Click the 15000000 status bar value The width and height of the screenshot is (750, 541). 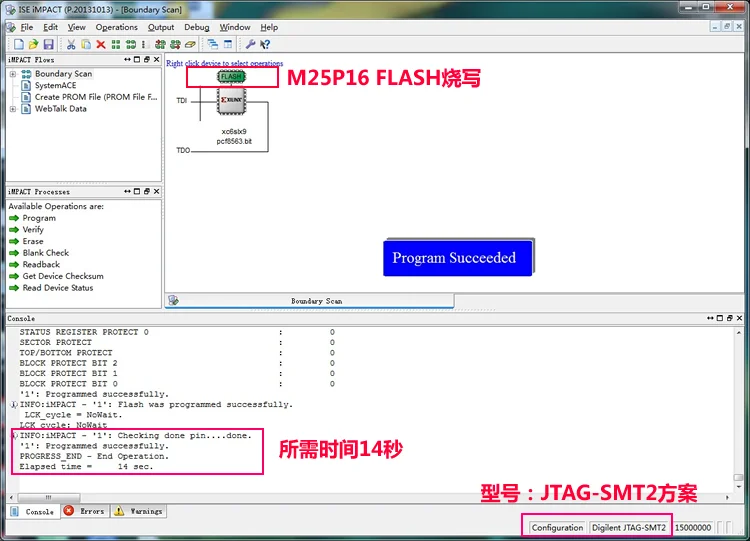[x=693, y=528]
